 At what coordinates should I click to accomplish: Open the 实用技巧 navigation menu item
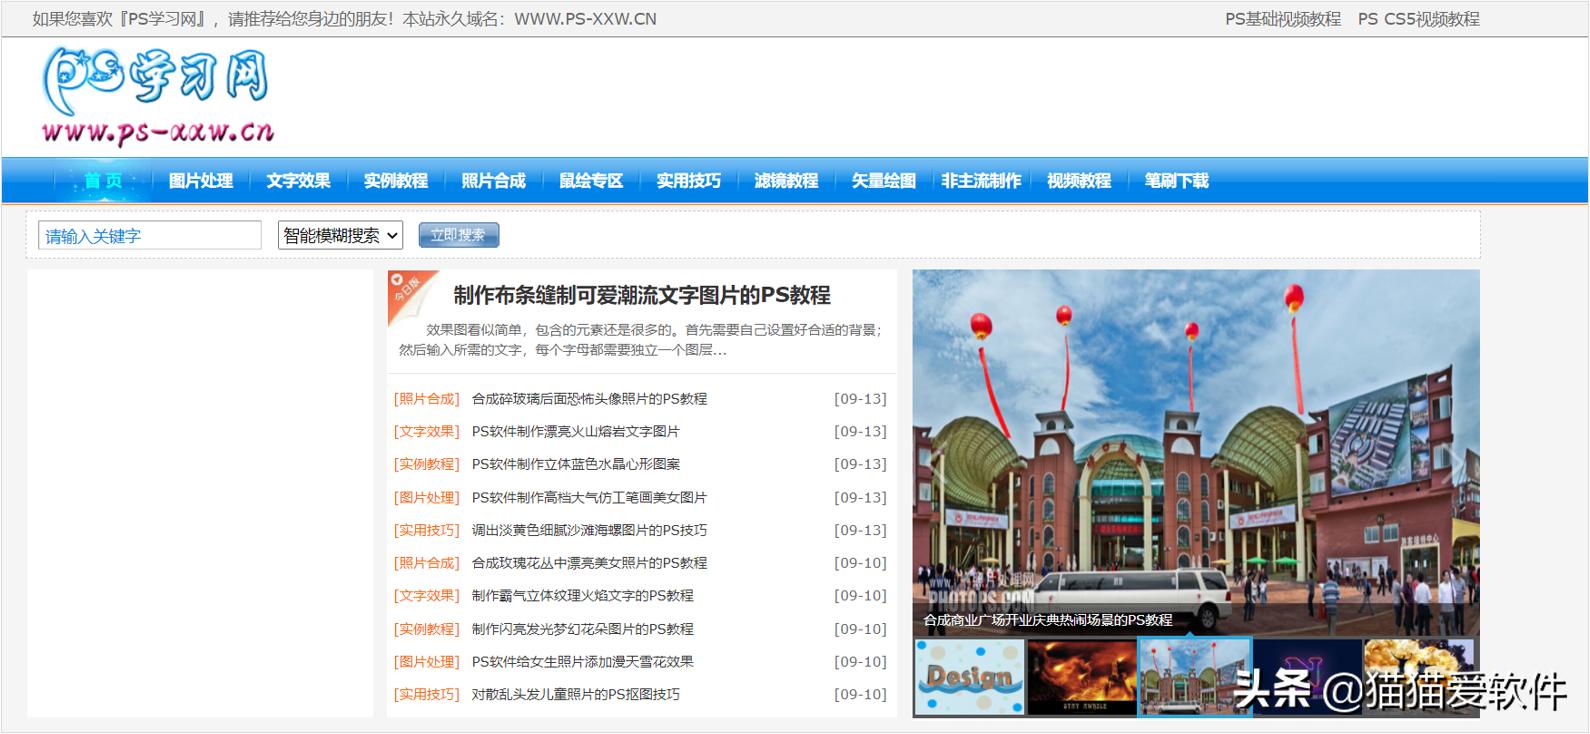pos(688,181)
